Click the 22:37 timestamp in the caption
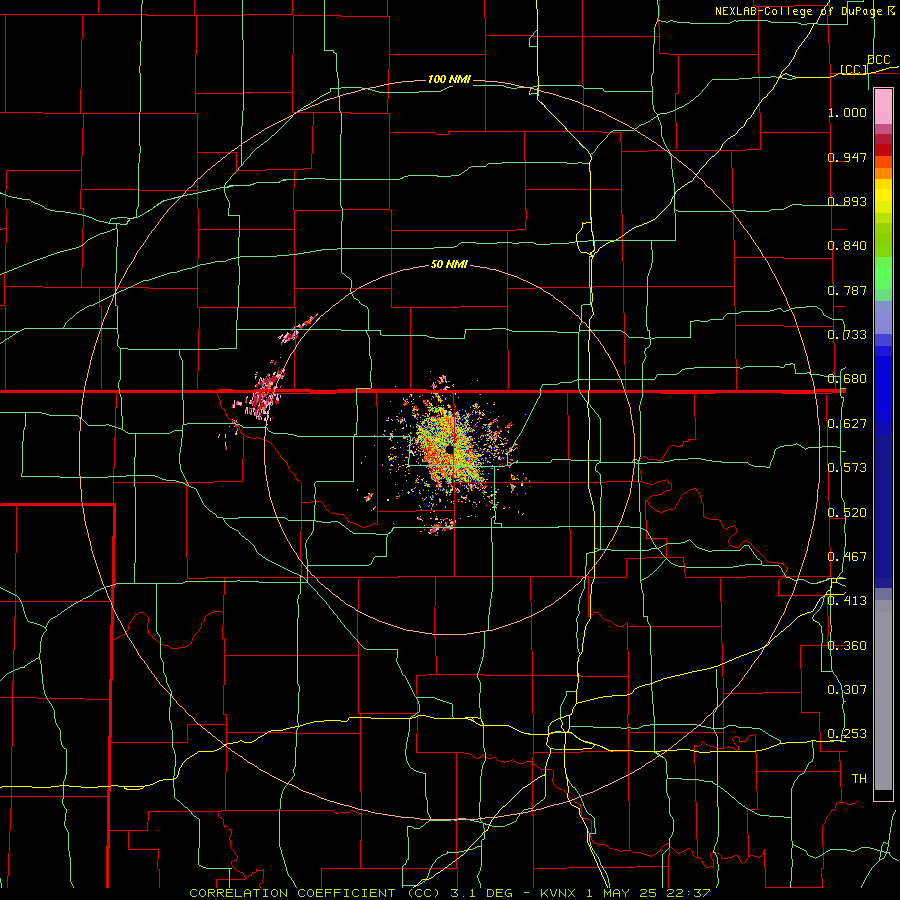Image resolution: width=900 pixels, height=900 pixels. [690, 893]
